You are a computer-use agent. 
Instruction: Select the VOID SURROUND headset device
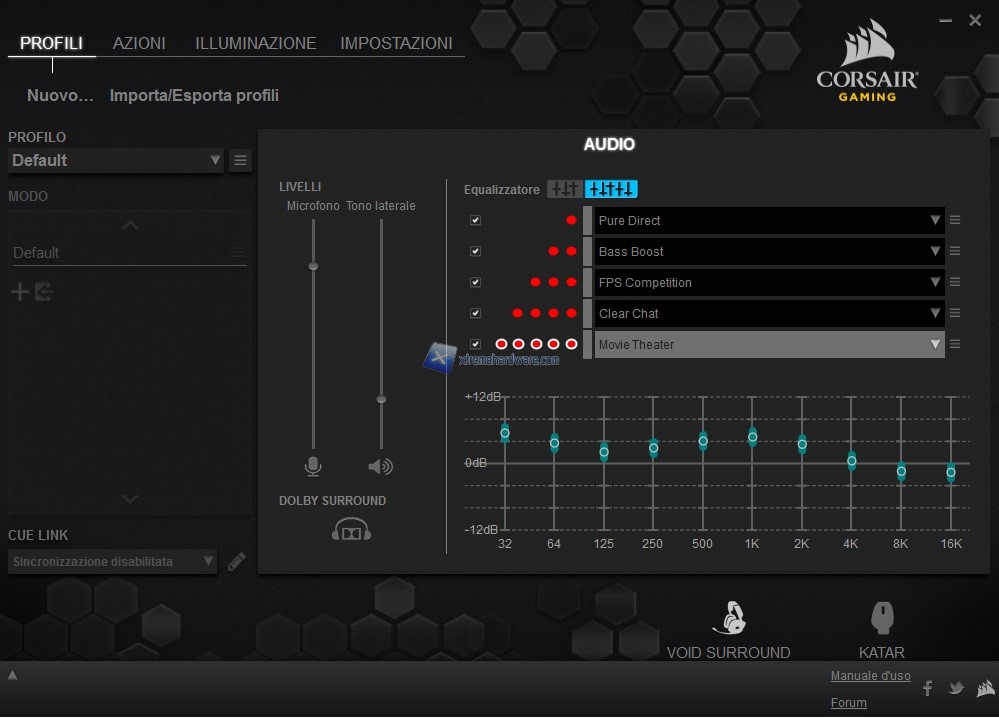pyautogui.click(x=729, y=620)
